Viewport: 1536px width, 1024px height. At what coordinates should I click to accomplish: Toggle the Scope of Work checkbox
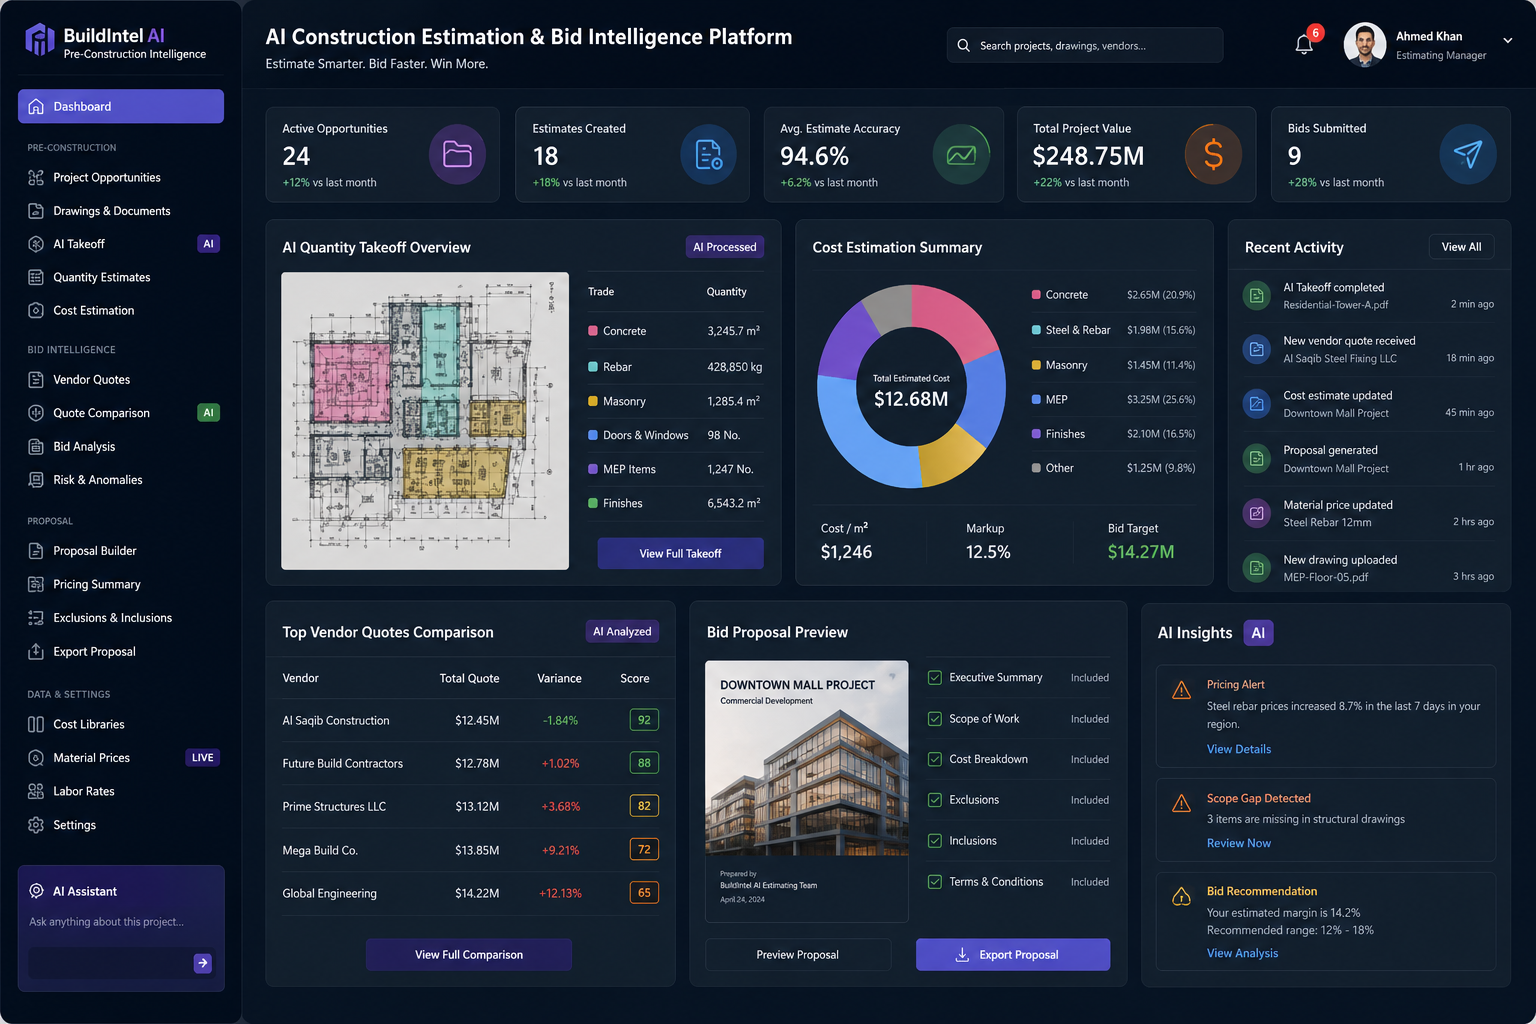pos(935,718)
